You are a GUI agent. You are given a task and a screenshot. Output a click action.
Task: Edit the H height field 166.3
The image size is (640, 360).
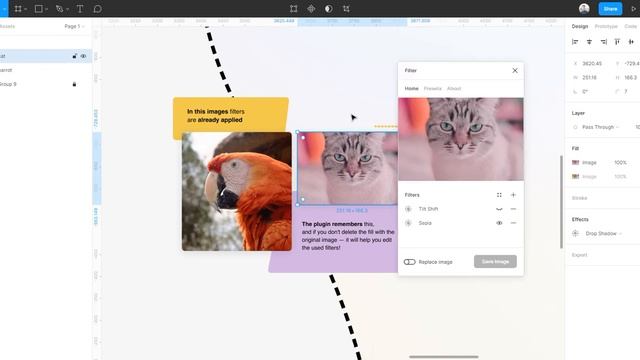631,78
